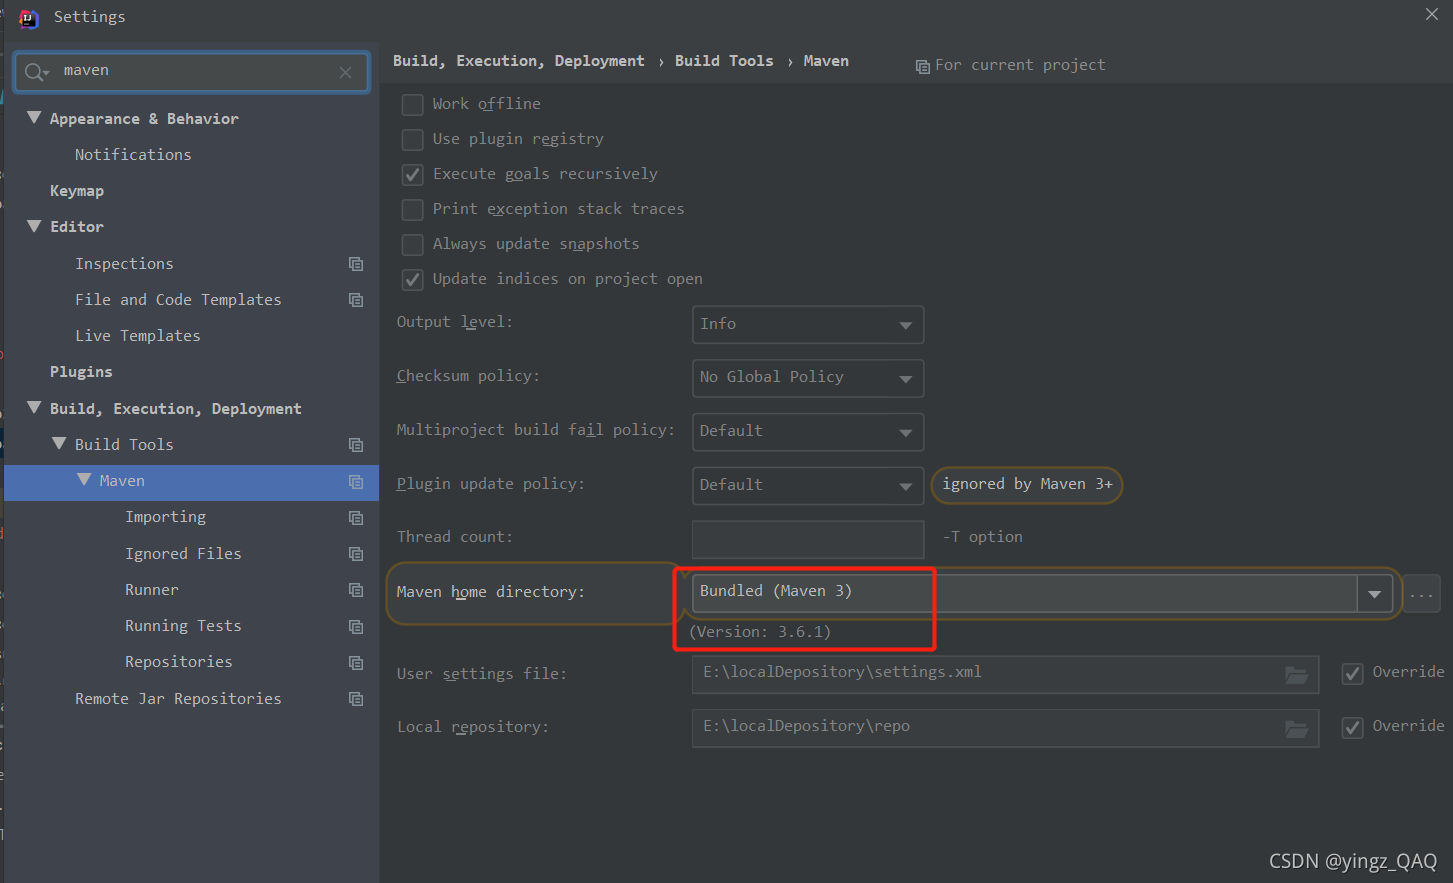Enable the Work offline checkbox

(x=412, y=105)
